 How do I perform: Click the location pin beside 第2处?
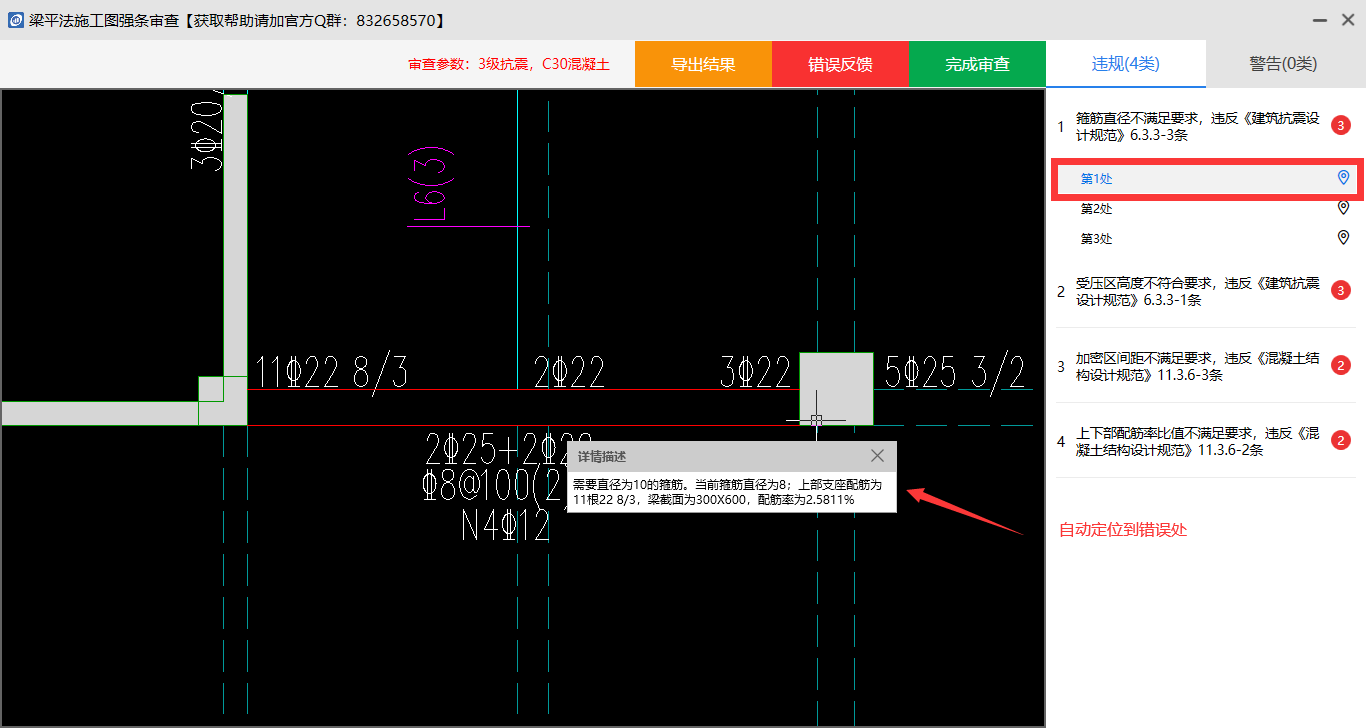[x=1343, y=208]
